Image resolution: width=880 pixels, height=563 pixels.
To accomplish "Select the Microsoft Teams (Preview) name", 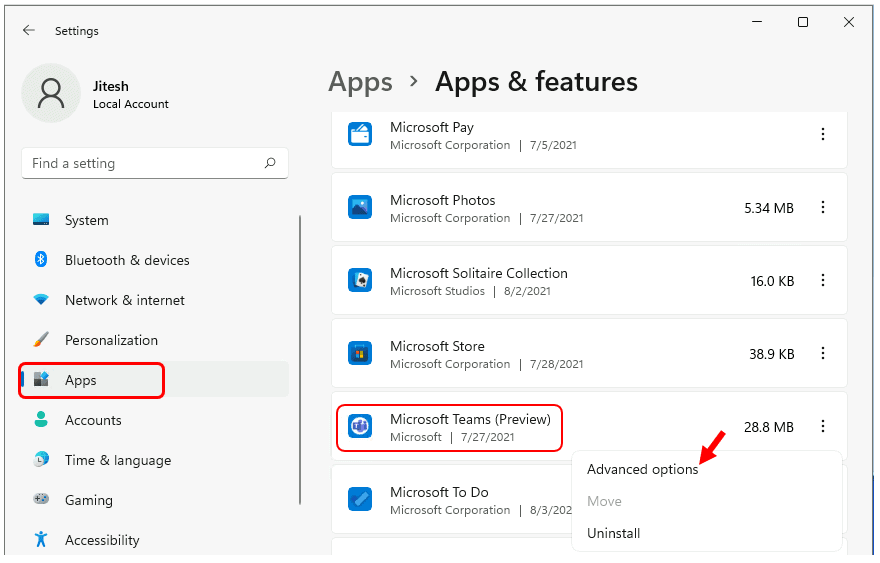I will [470, 419].
